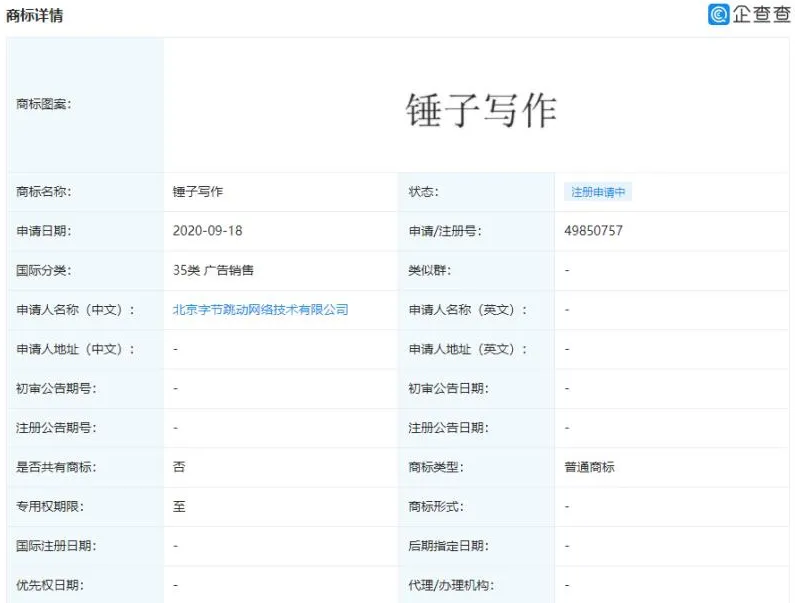This screenshot has height=610, width=795.
Task: Select the 至 exclusive-right period value
Action: (179, 507)
